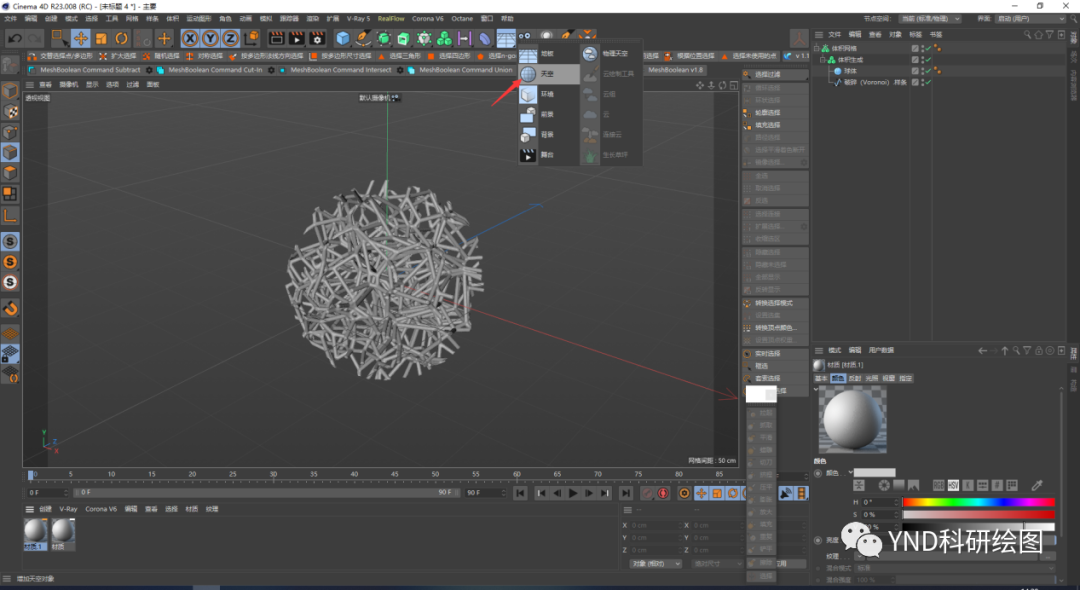
Task: Click the purple deformer capsule icon
Action: click(x=485, y=39)
